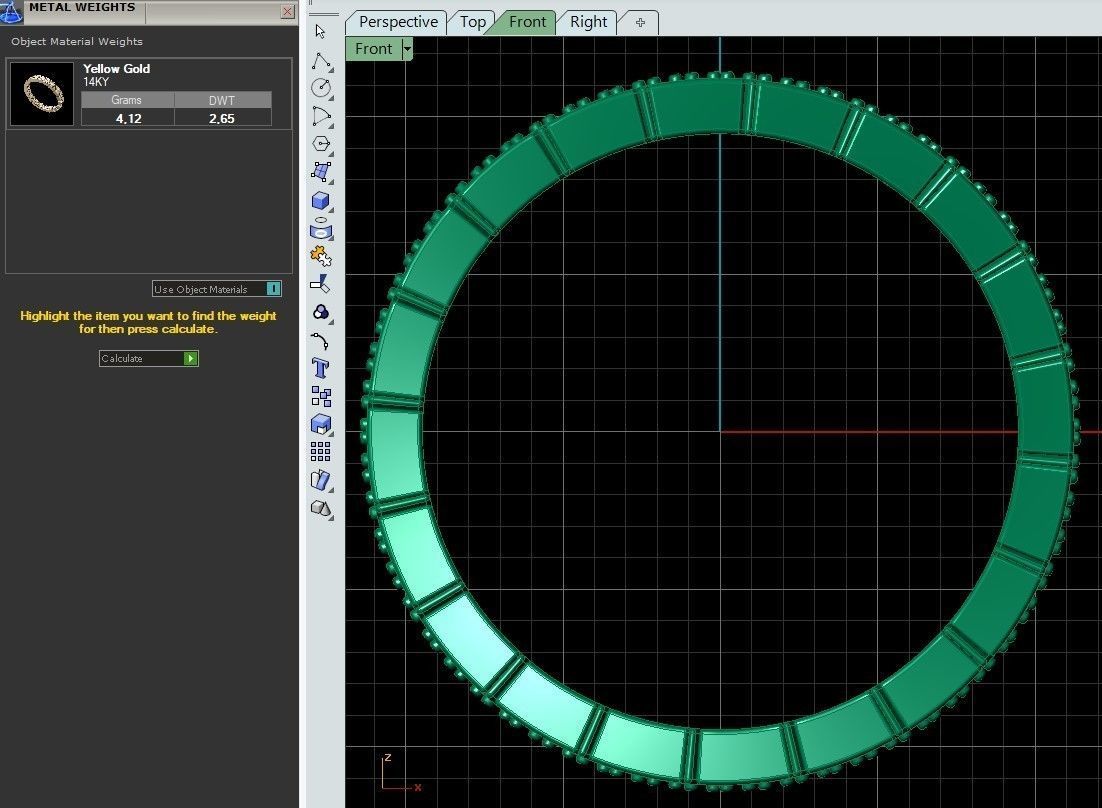This screenshot has width=1102, height=808.
Task: Select the Text object tool
Action: pyautogui.click(x=321, y=368)
